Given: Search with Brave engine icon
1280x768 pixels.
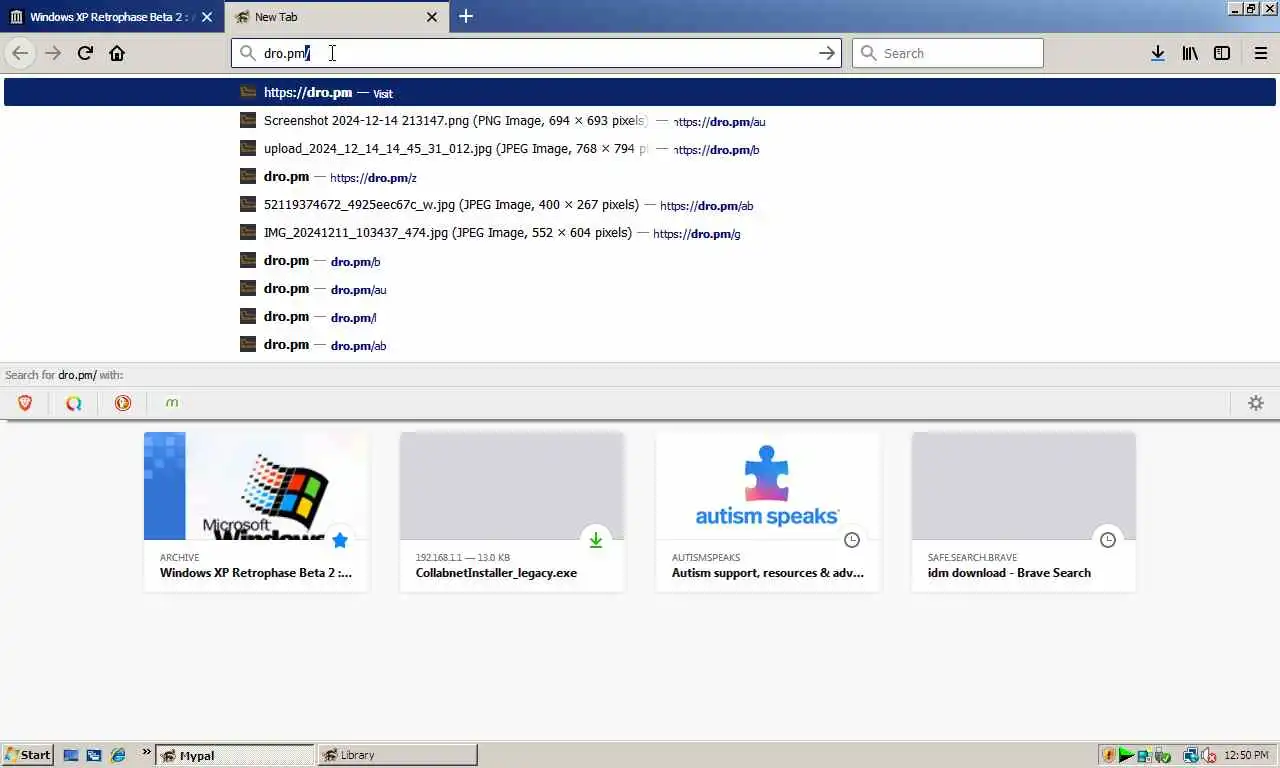Looking at the screenshot, I should (x=25, y=403).
